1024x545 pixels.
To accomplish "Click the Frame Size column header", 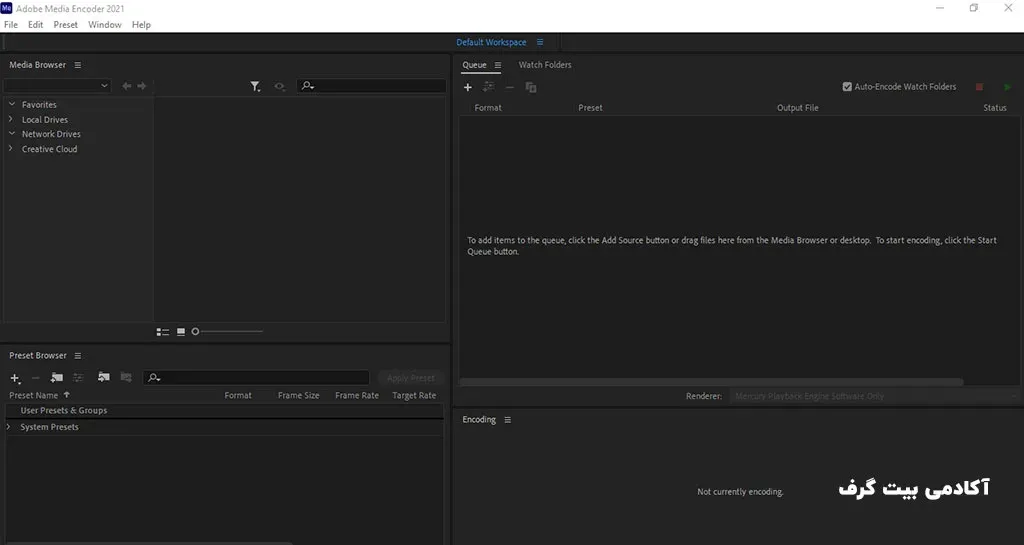I will 298,395.
